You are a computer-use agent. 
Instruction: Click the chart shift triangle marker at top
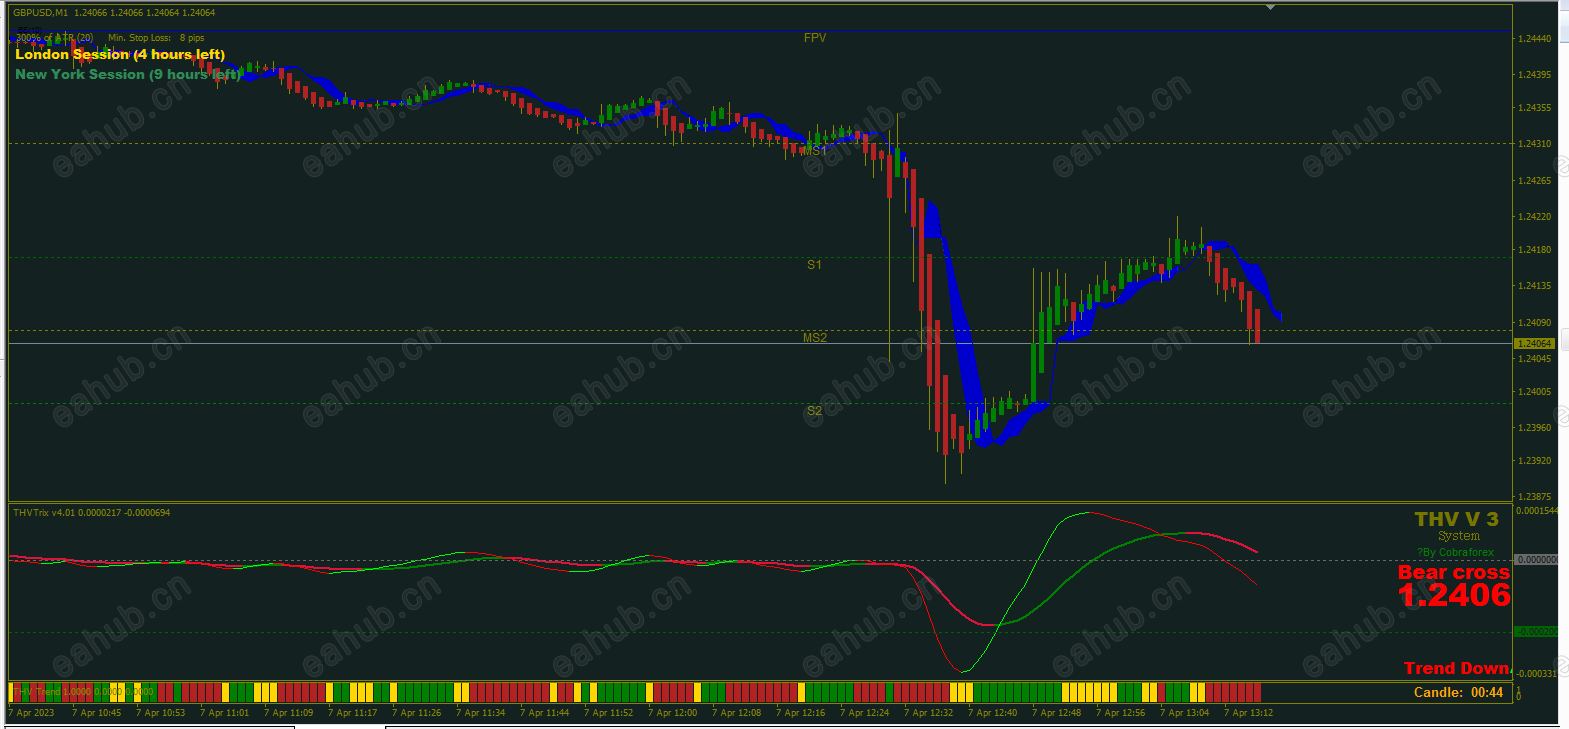(x=1270, y=7)
